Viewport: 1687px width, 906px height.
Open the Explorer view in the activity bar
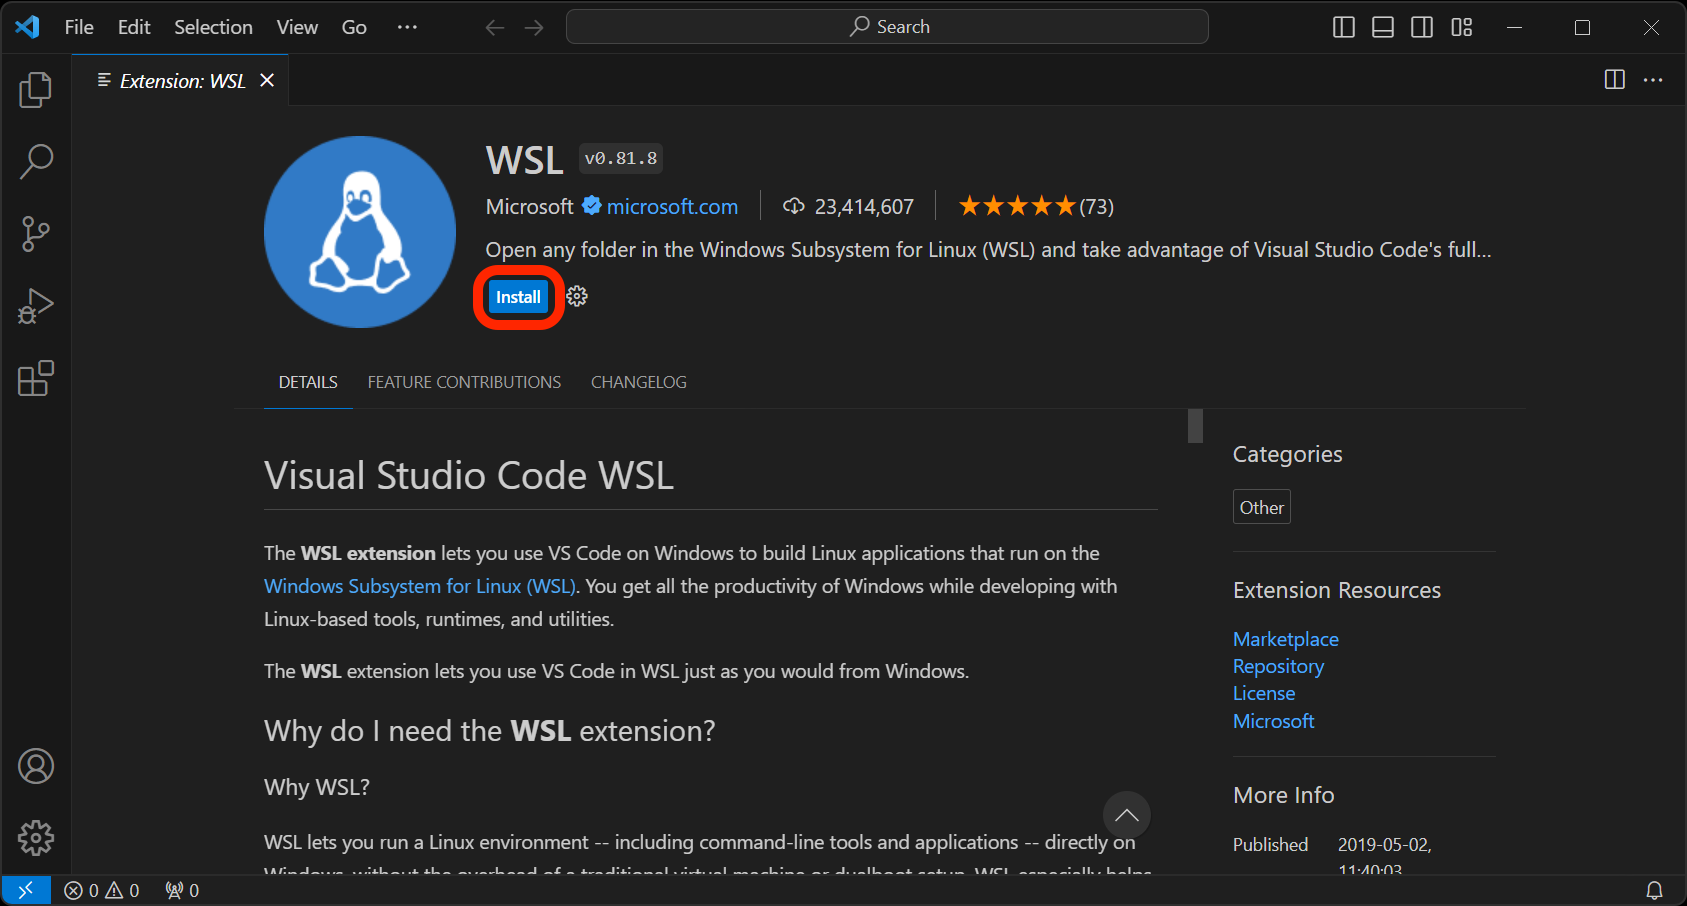36,89
